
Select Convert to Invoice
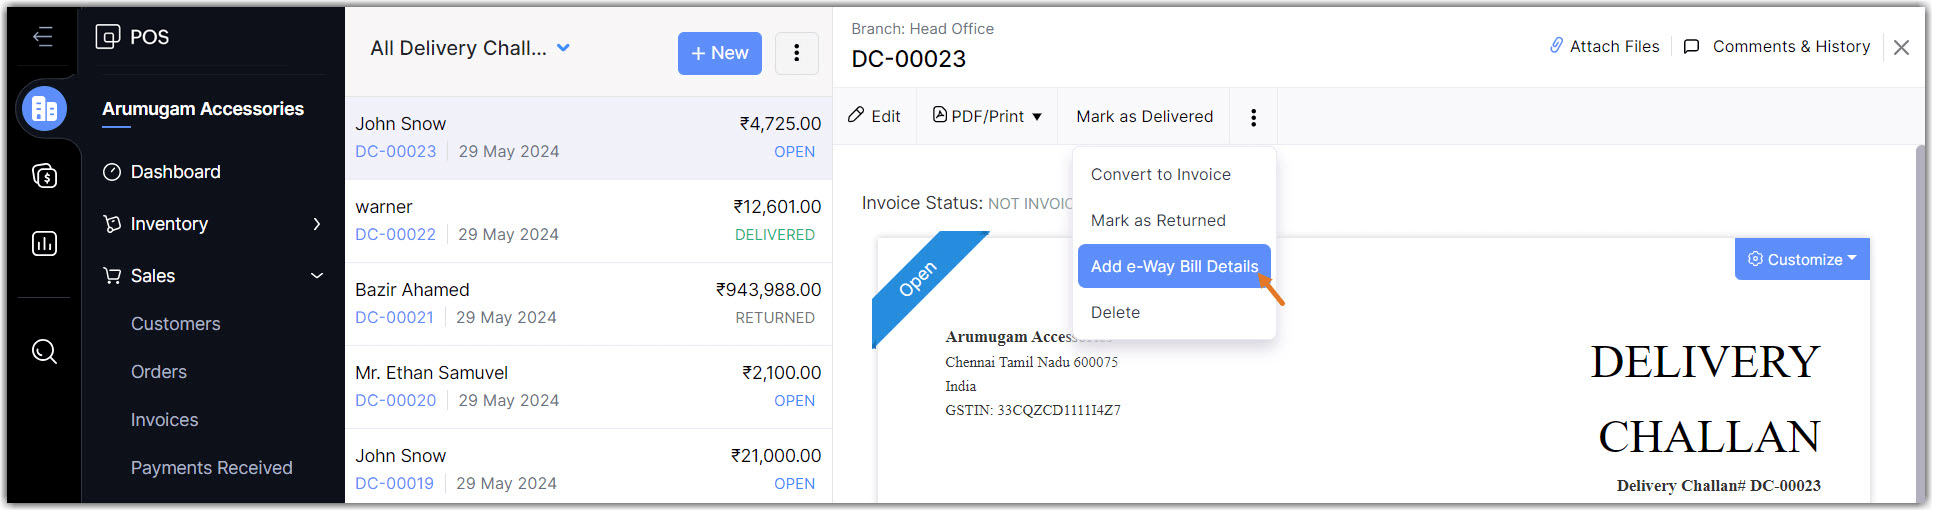(1160, 174)
